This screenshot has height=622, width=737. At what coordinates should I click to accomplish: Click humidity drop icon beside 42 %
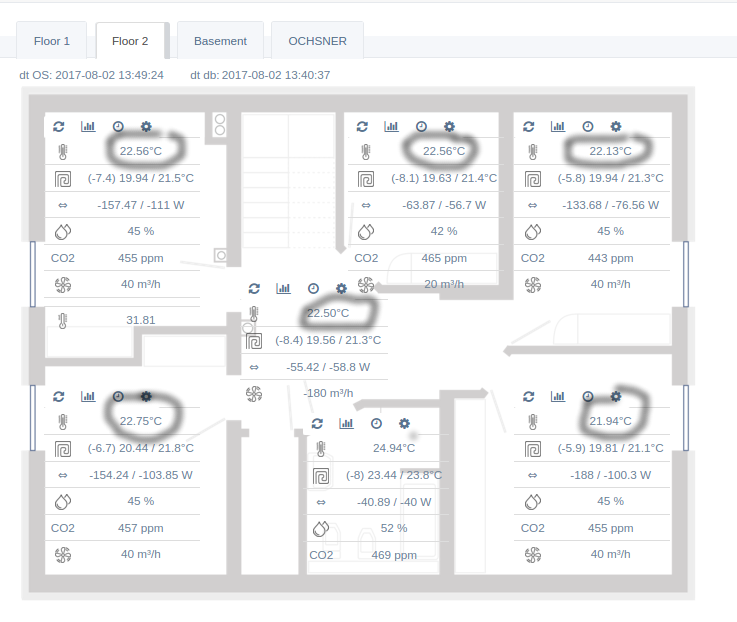(366, 231)
